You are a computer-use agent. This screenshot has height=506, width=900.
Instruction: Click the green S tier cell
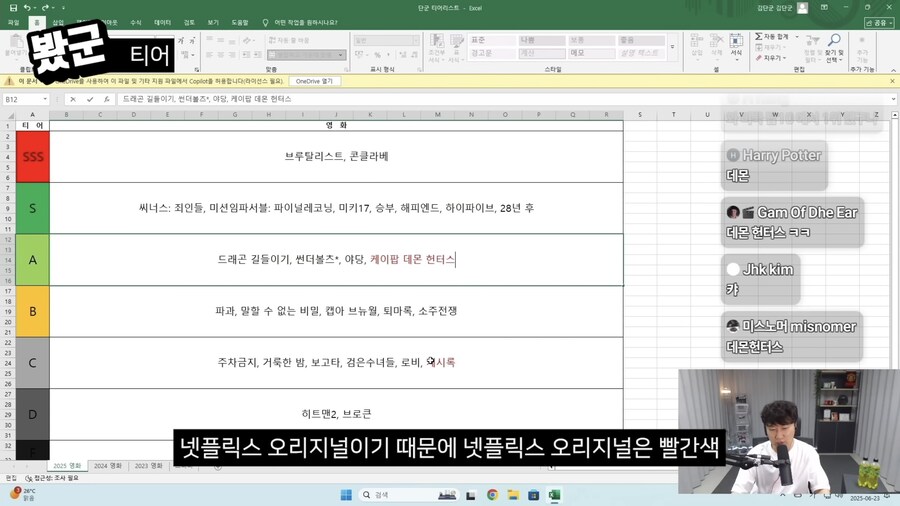33,208
